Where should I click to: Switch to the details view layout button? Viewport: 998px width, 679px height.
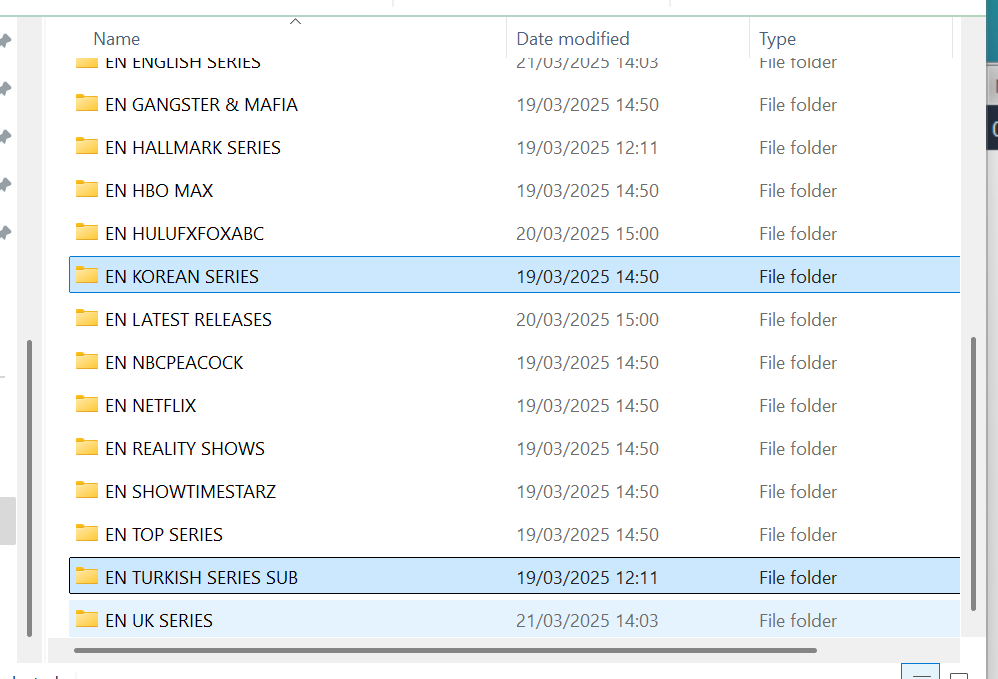point(920,672)
